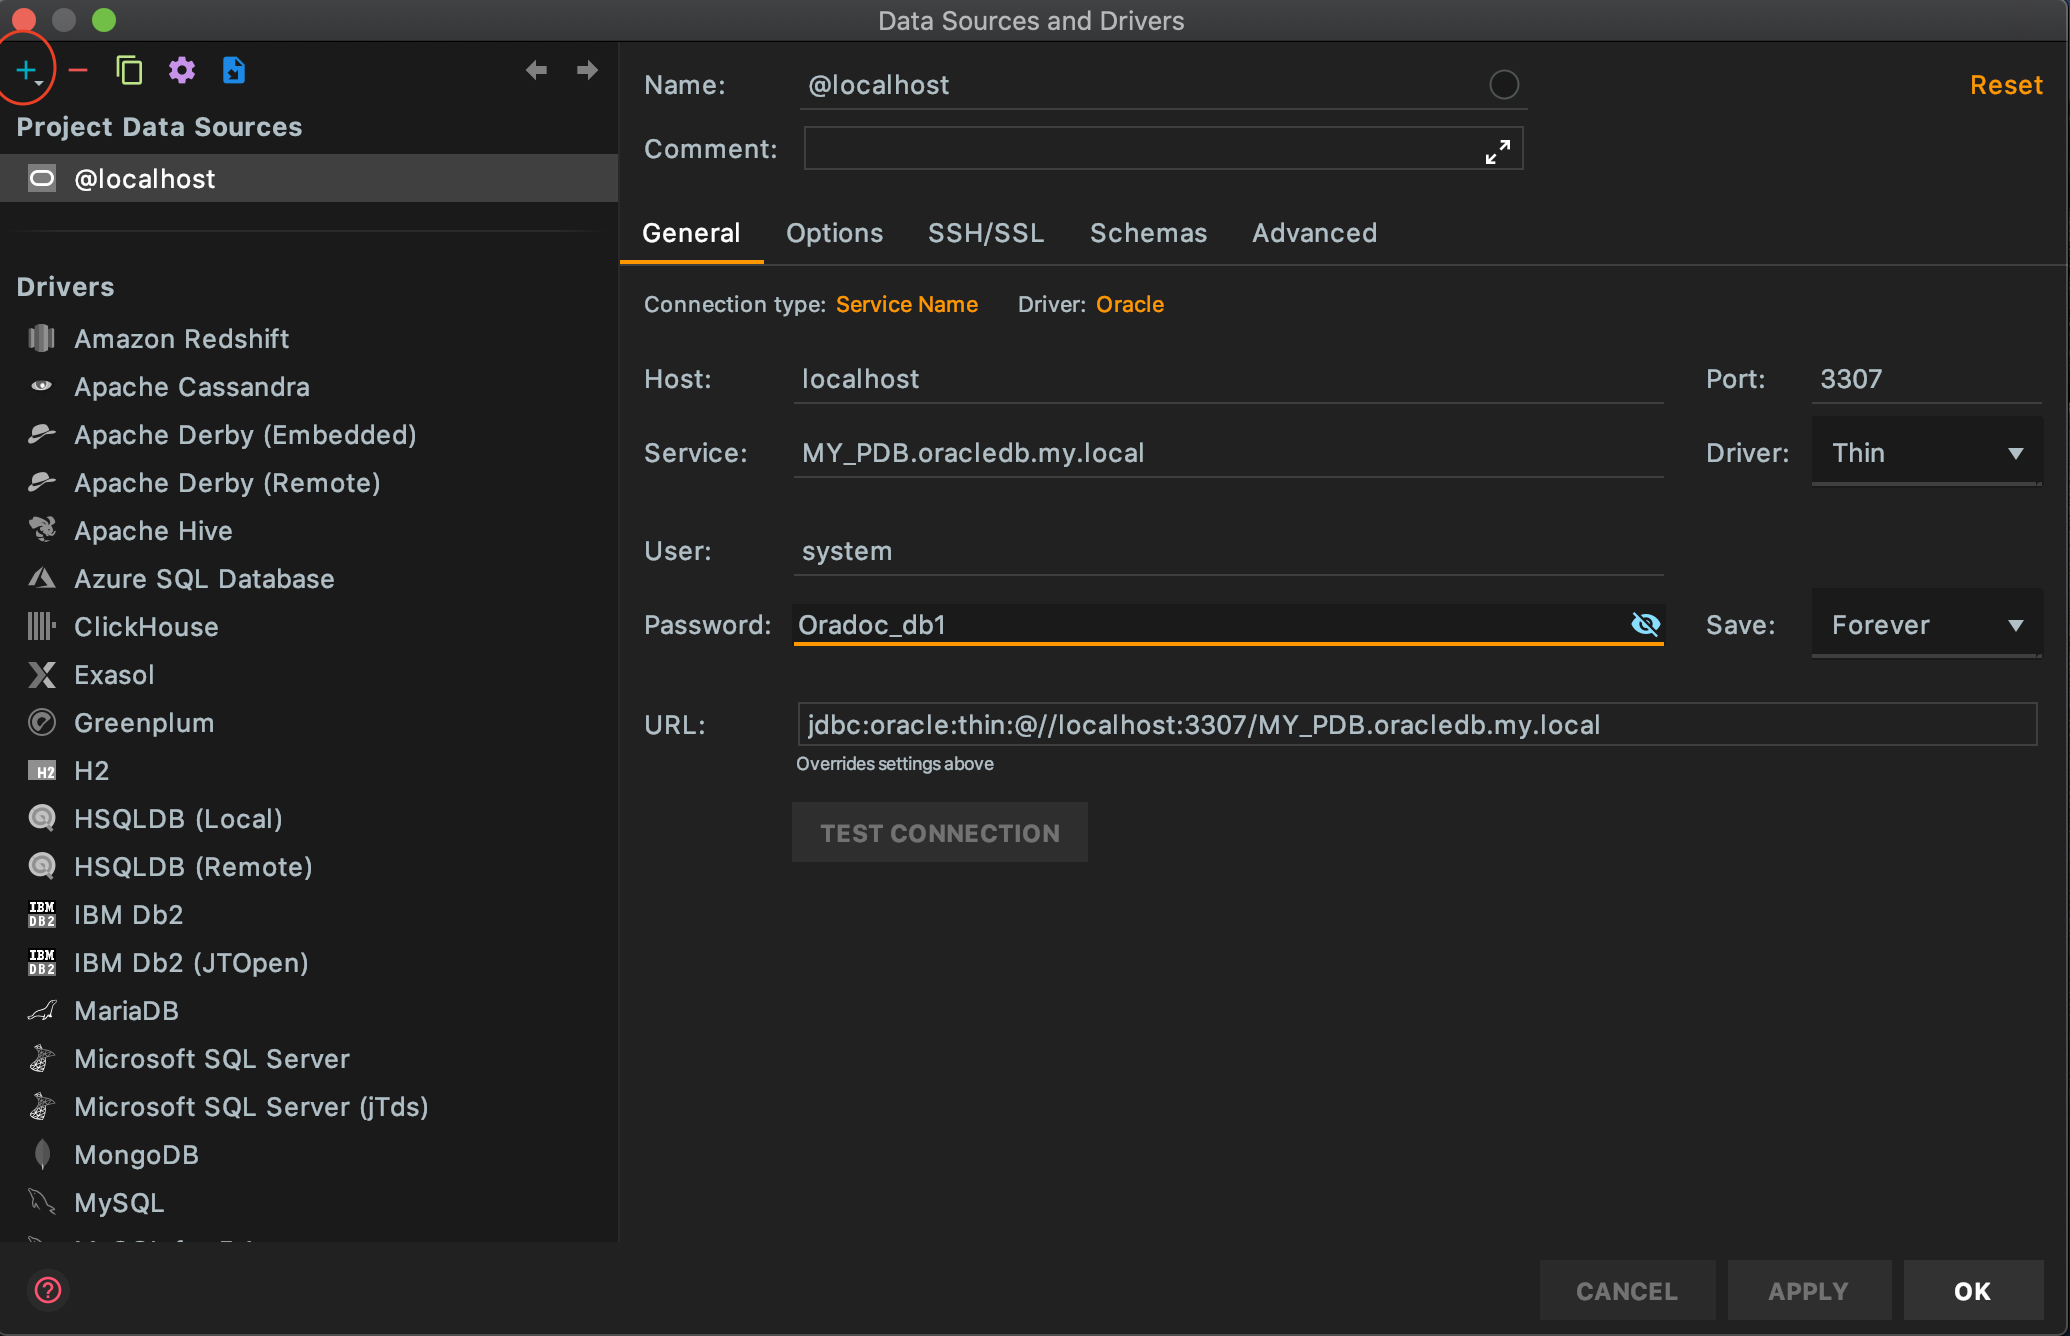Click into the URL input field
This screenshot has width=2070, height=1336.
coord(1415,725)
